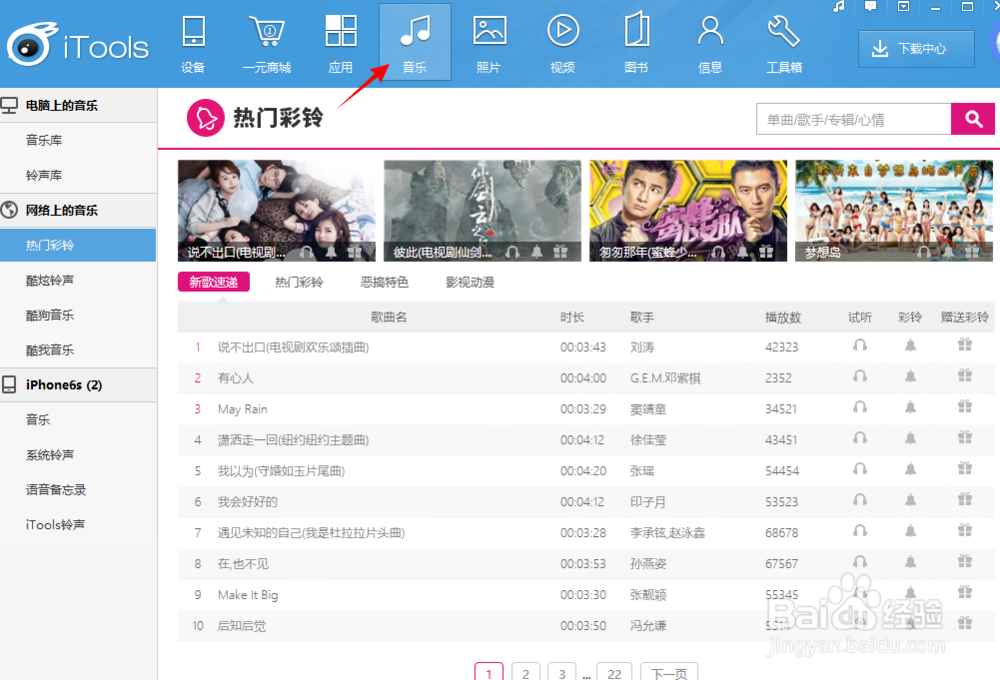Image resolution: width=1000 pixels, height=680 pixels.
Task: Click gift icon on 彼此 banner
Action: tap(561, 252)
